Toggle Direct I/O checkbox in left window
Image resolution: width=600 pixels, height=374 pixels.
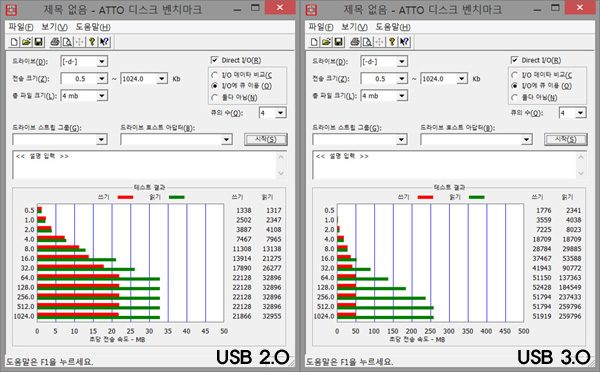[215, 60]
